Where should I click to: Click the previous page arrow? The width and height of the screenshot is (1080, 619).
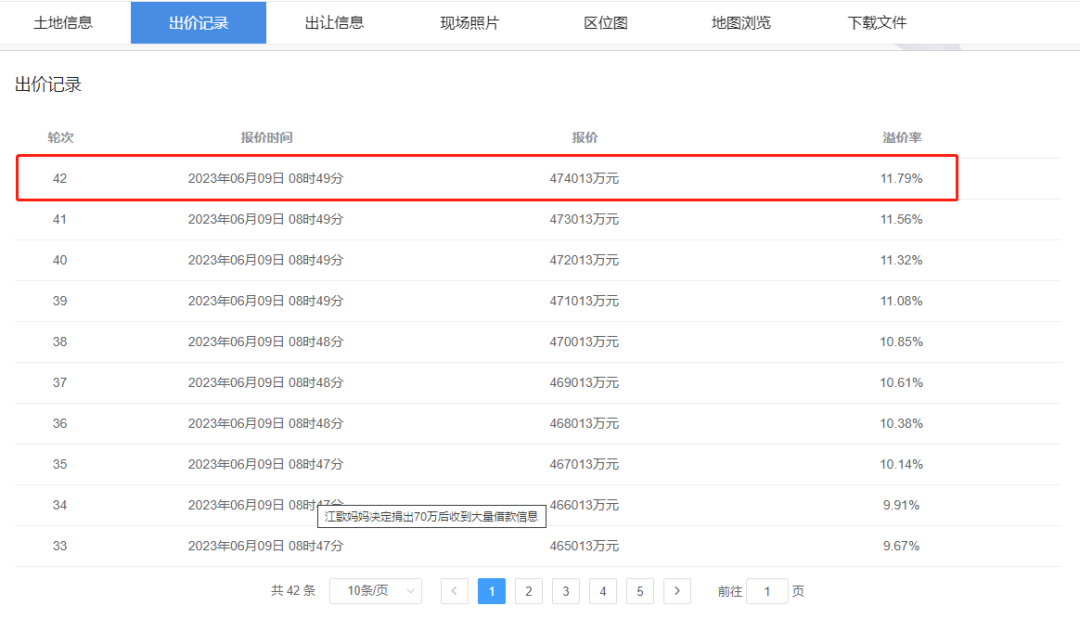pos(455,591)
